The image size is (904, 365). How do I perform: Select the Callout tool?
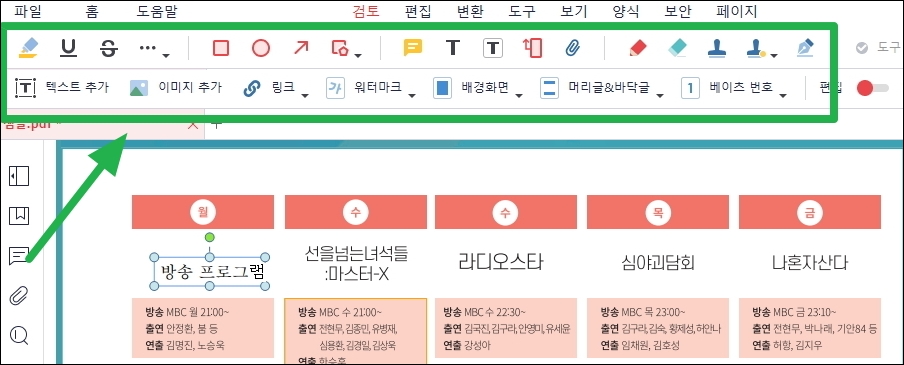click(532, 48)
